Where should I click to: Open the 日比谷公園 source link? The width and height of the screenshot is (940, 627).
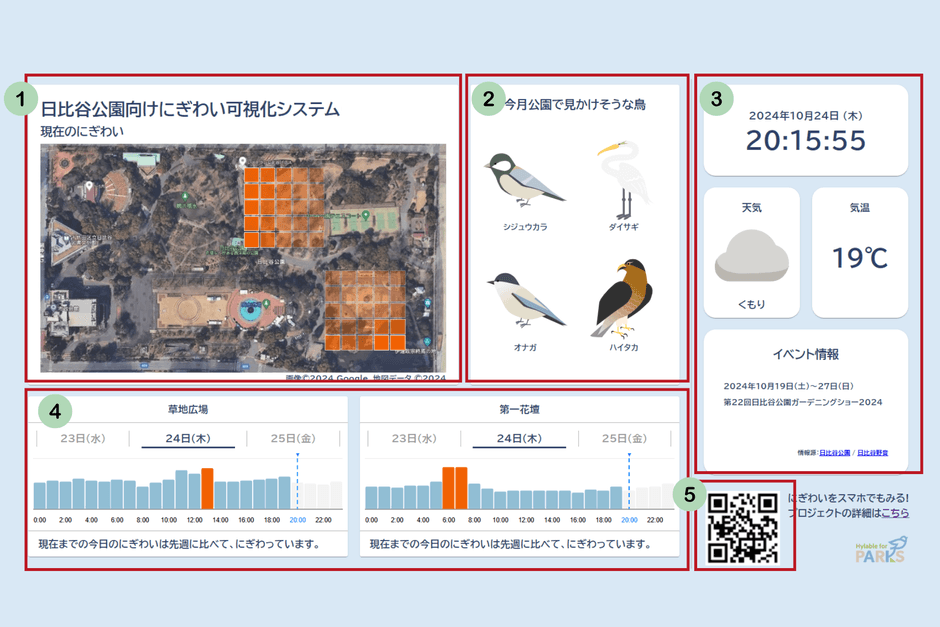[835, 453]
